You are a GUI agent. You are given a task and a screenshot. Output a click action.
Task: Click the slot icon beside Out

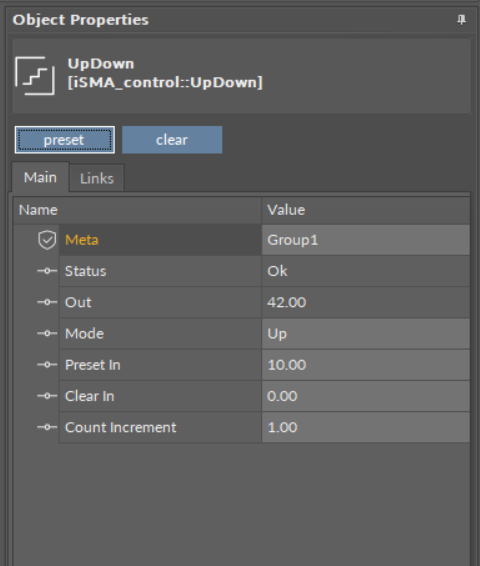(47, 302)
